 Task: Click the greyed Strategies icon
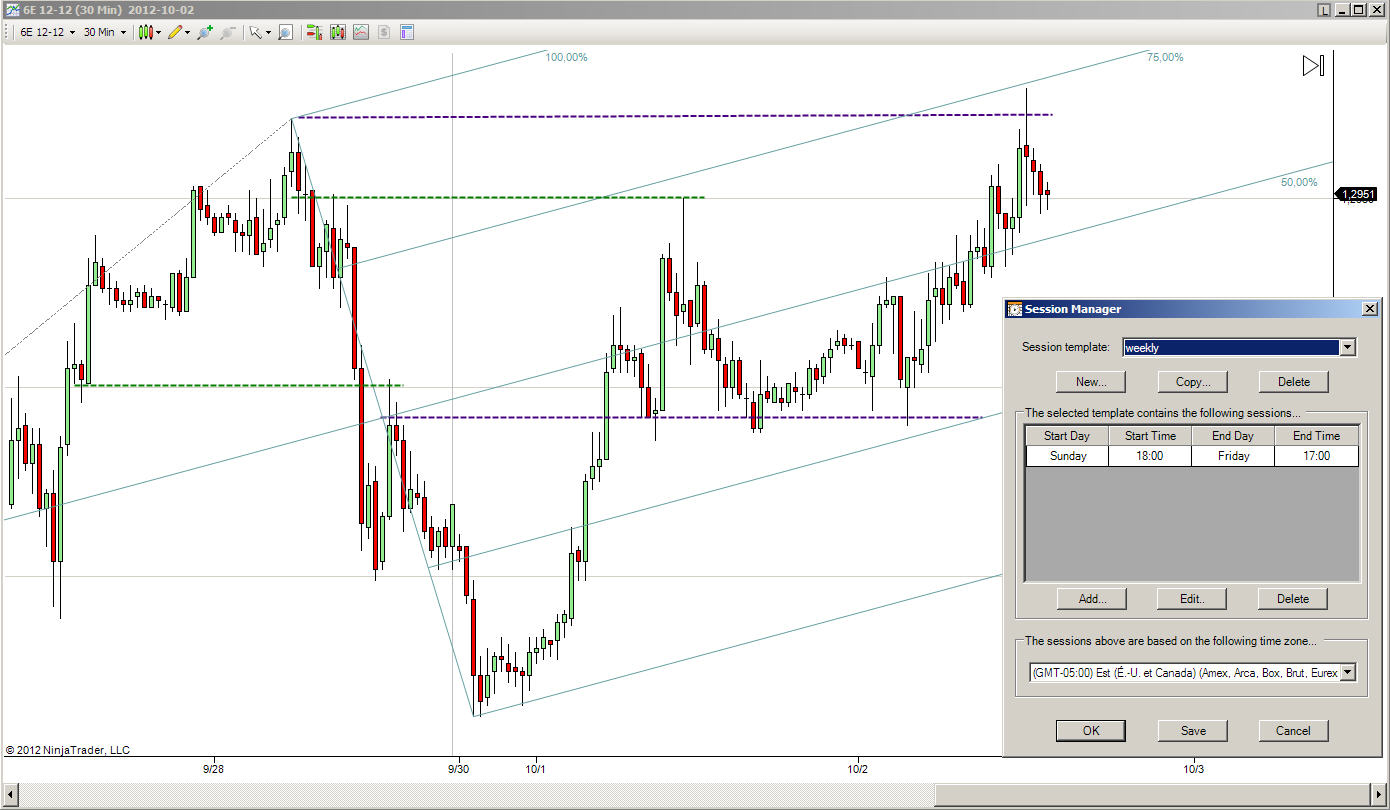click(x=384, y=32)
